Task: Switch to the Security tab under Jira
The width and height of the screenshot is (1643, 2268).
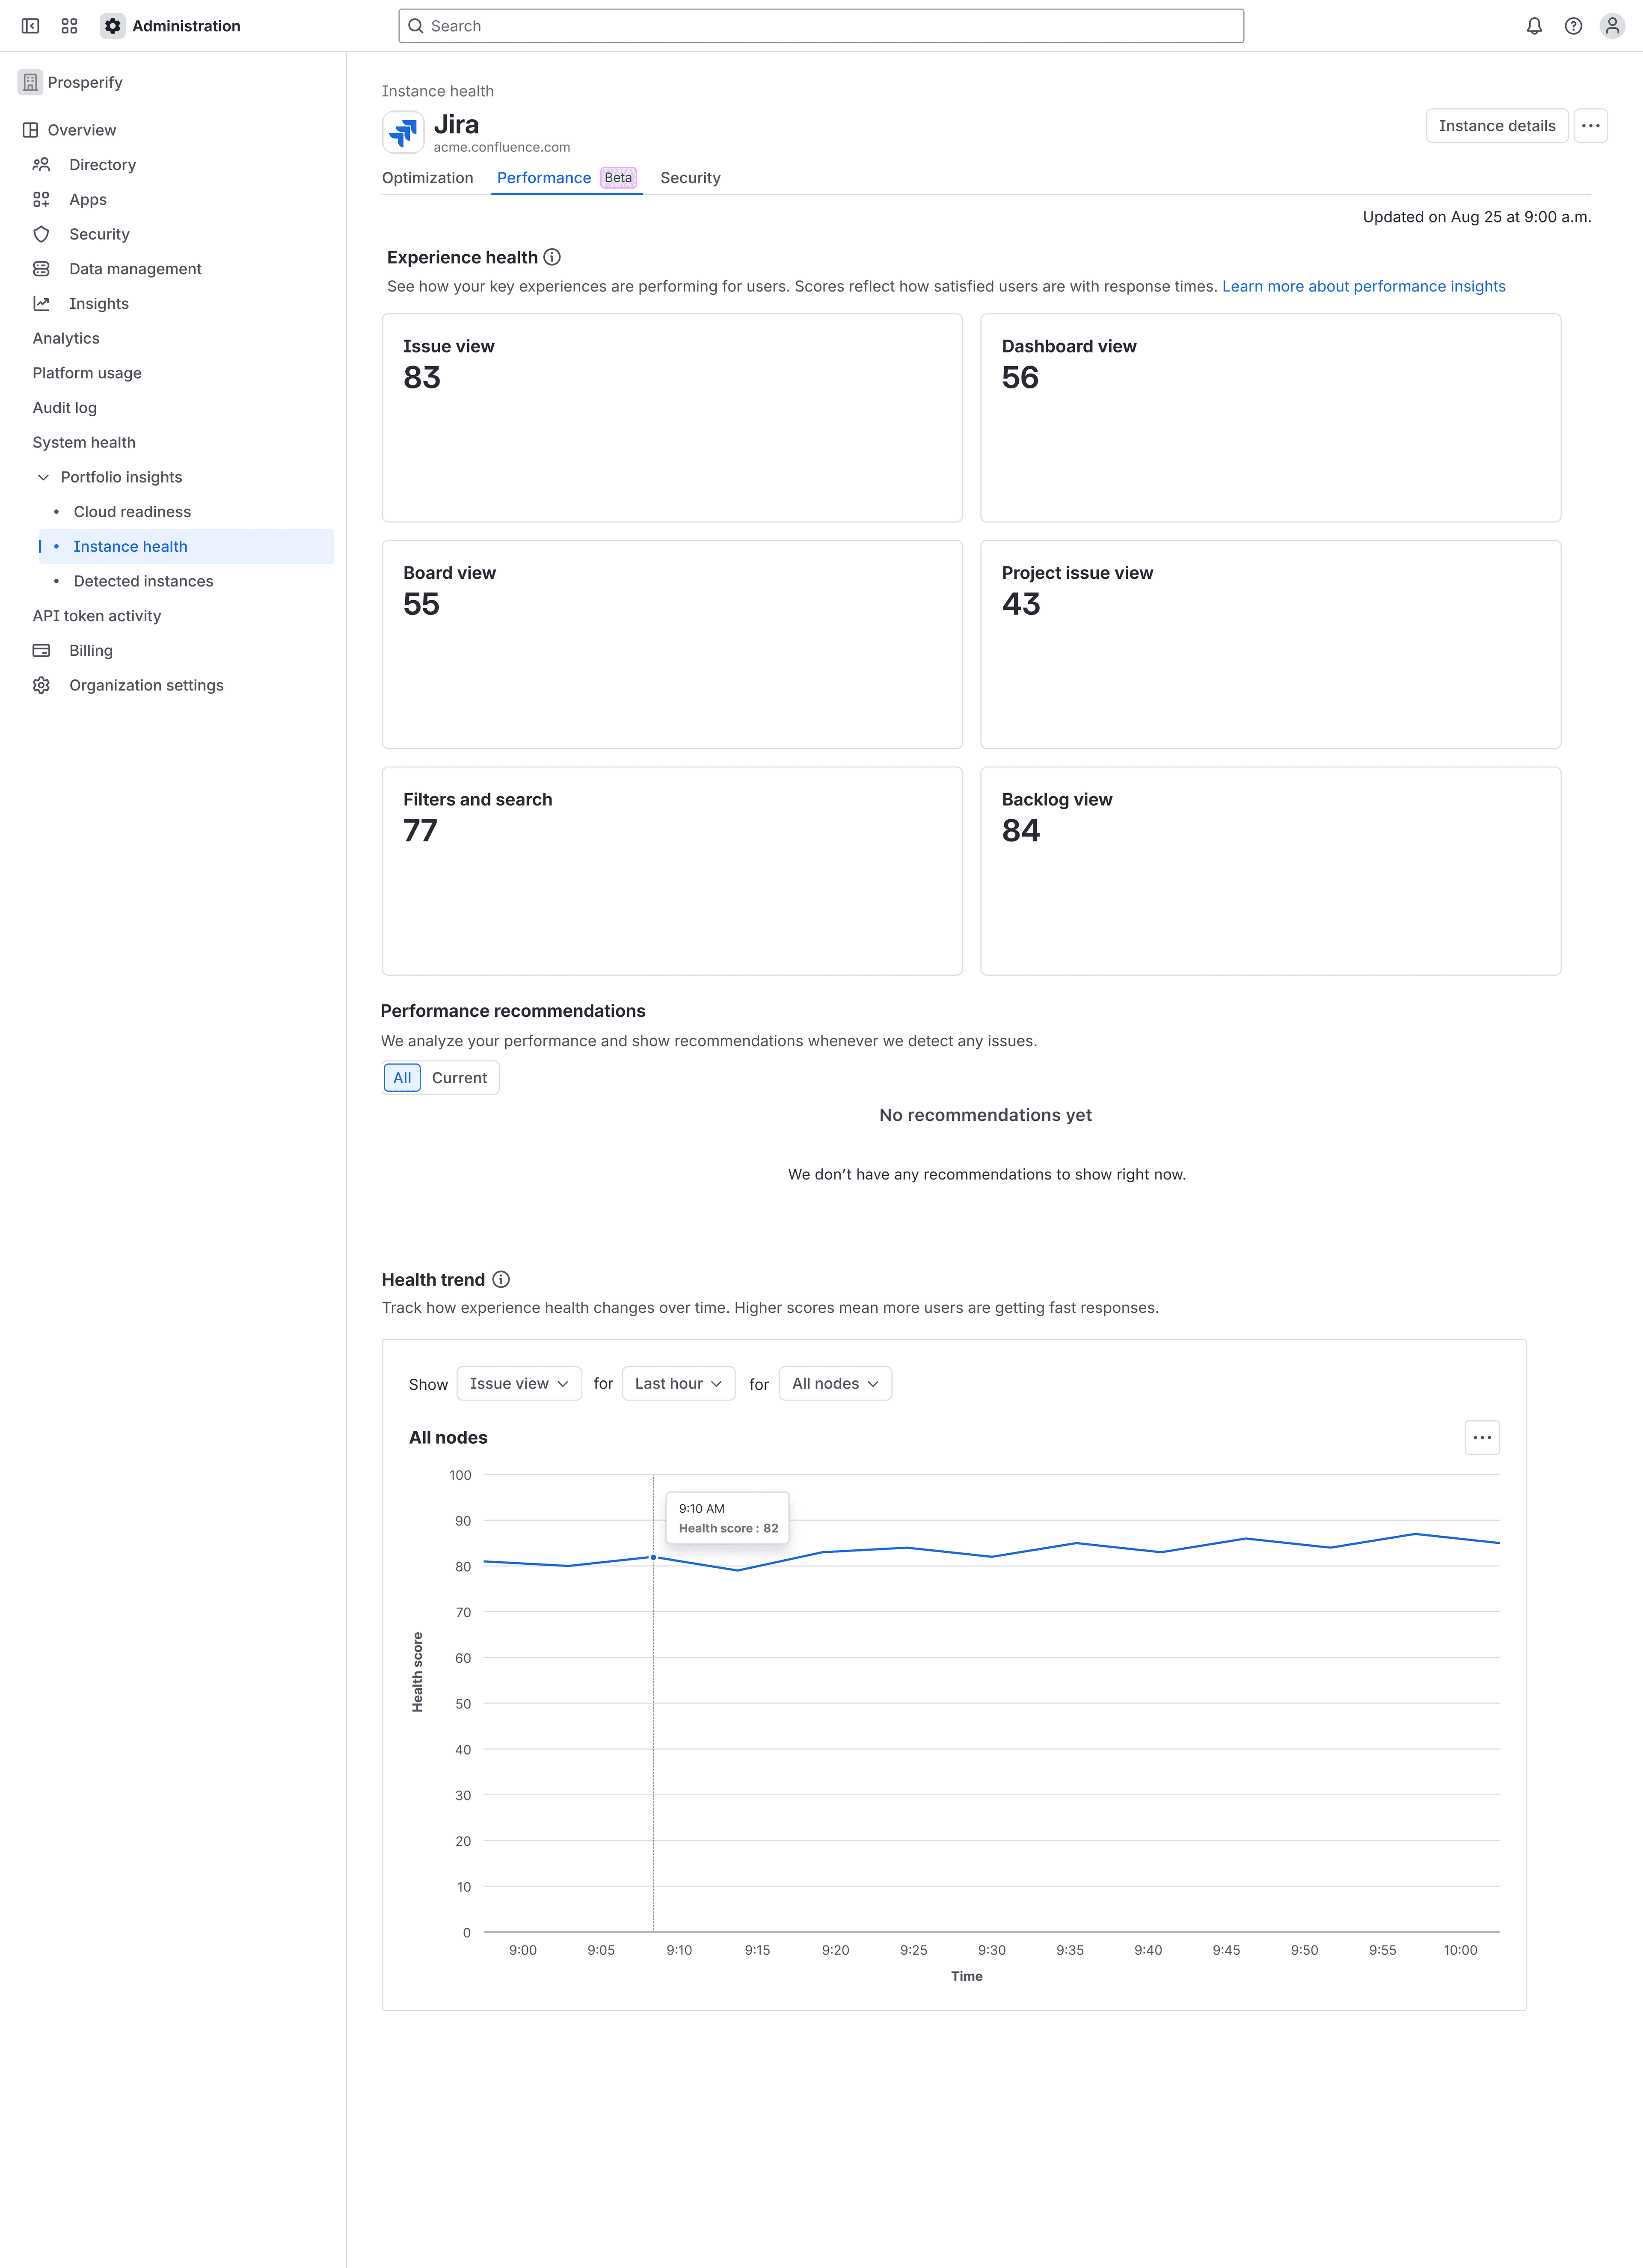Action: [x=690, y=178]
